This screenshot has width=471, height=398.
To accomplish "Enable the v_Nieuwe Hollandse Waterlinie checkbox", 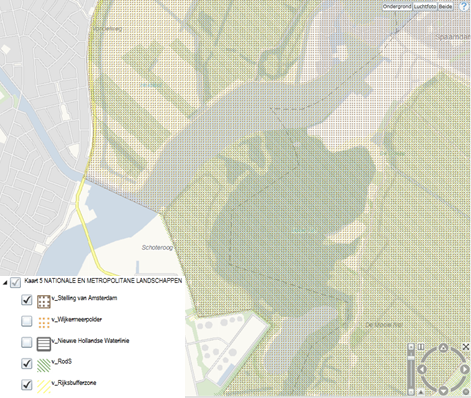I will tap(27, 342).
